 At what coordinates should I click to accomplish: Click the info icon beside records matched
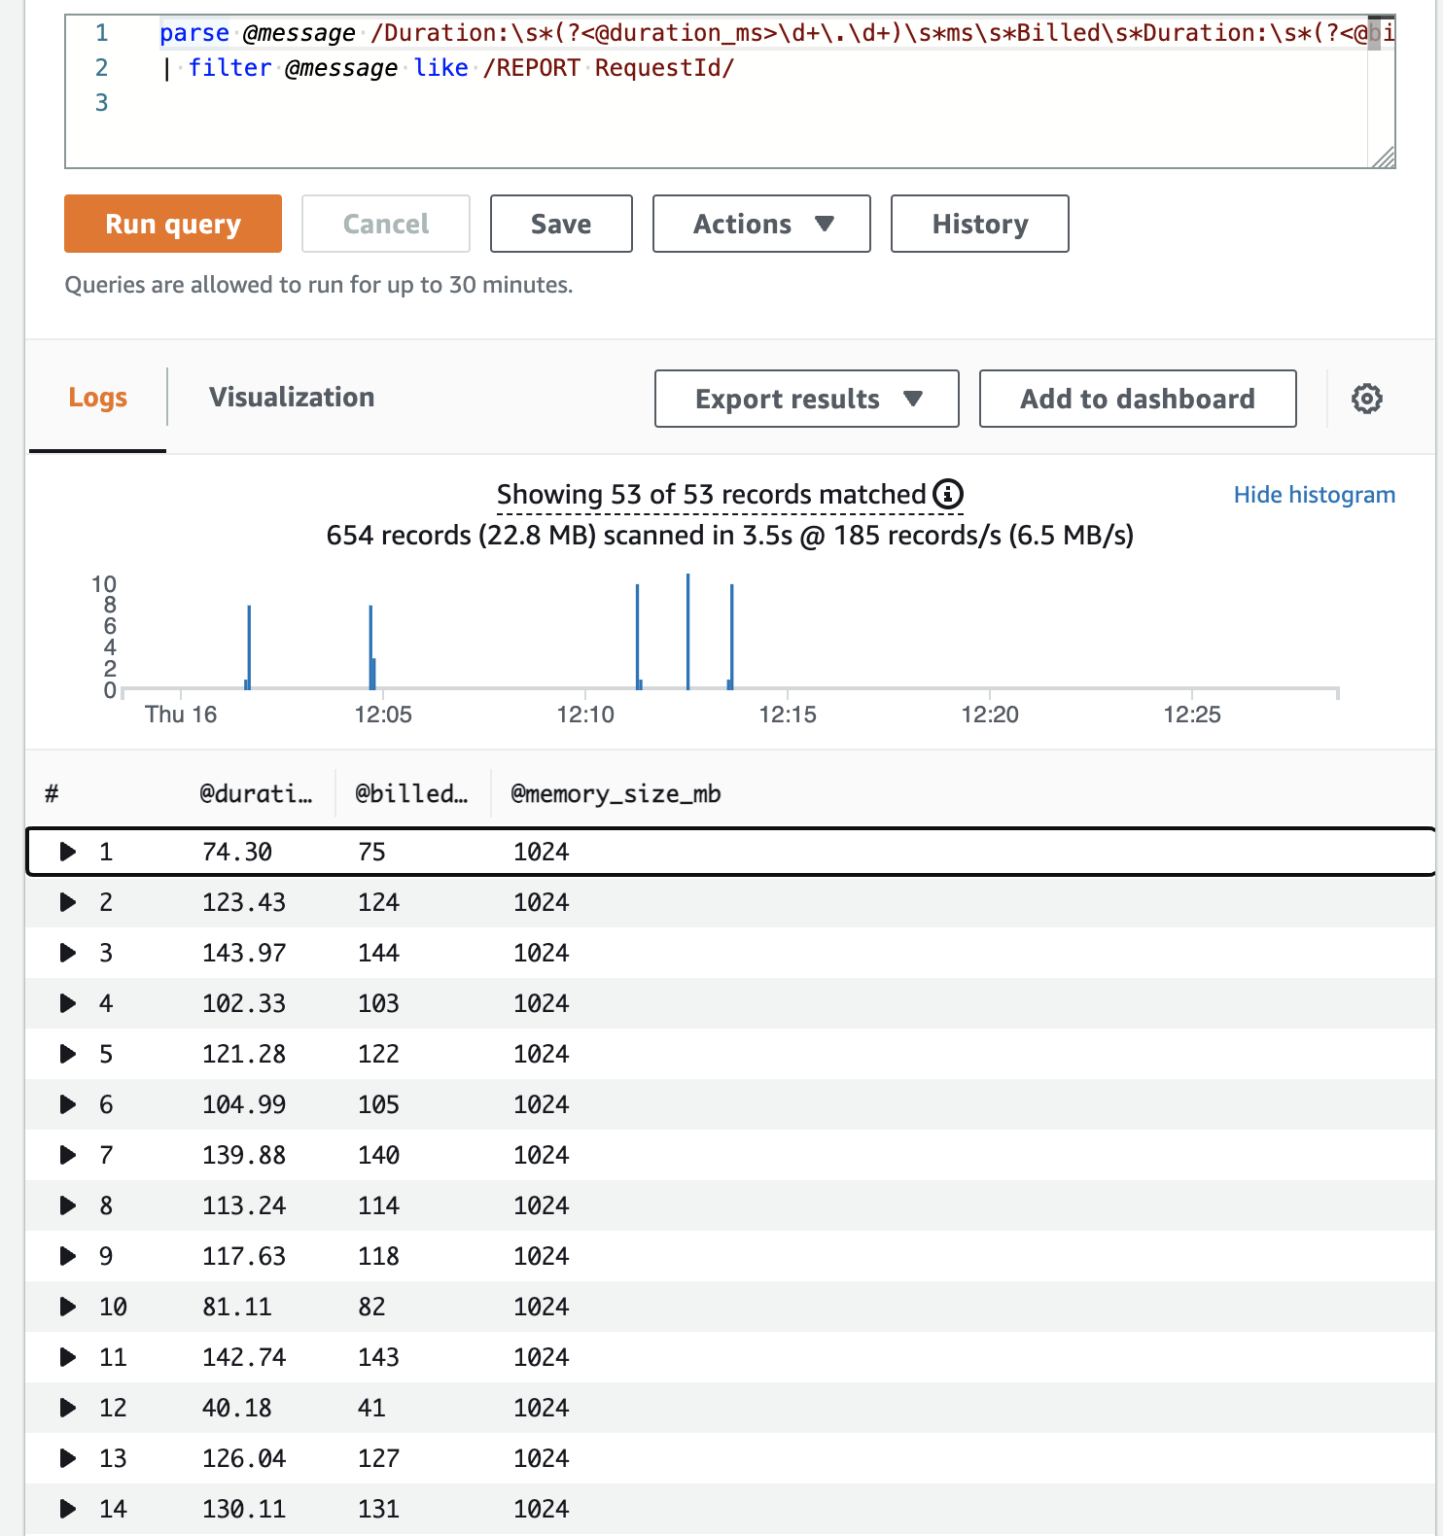947,493
